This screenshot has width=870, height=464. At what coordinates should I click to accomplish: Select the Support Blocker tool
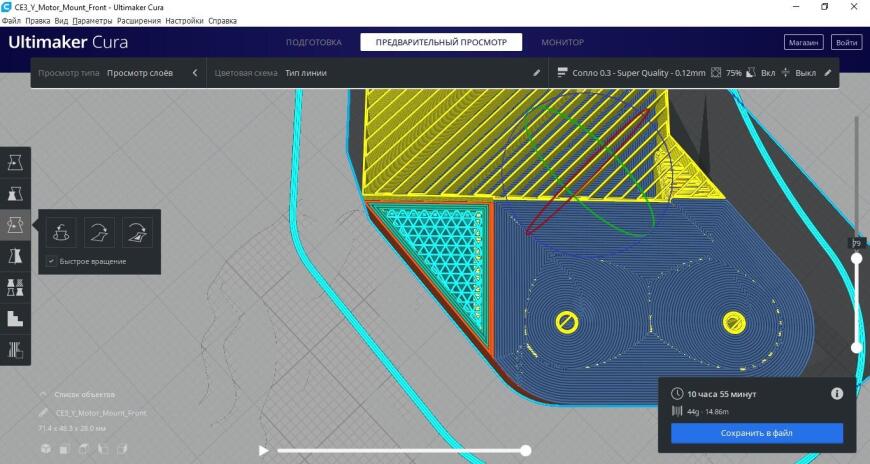tap(15, 318)
